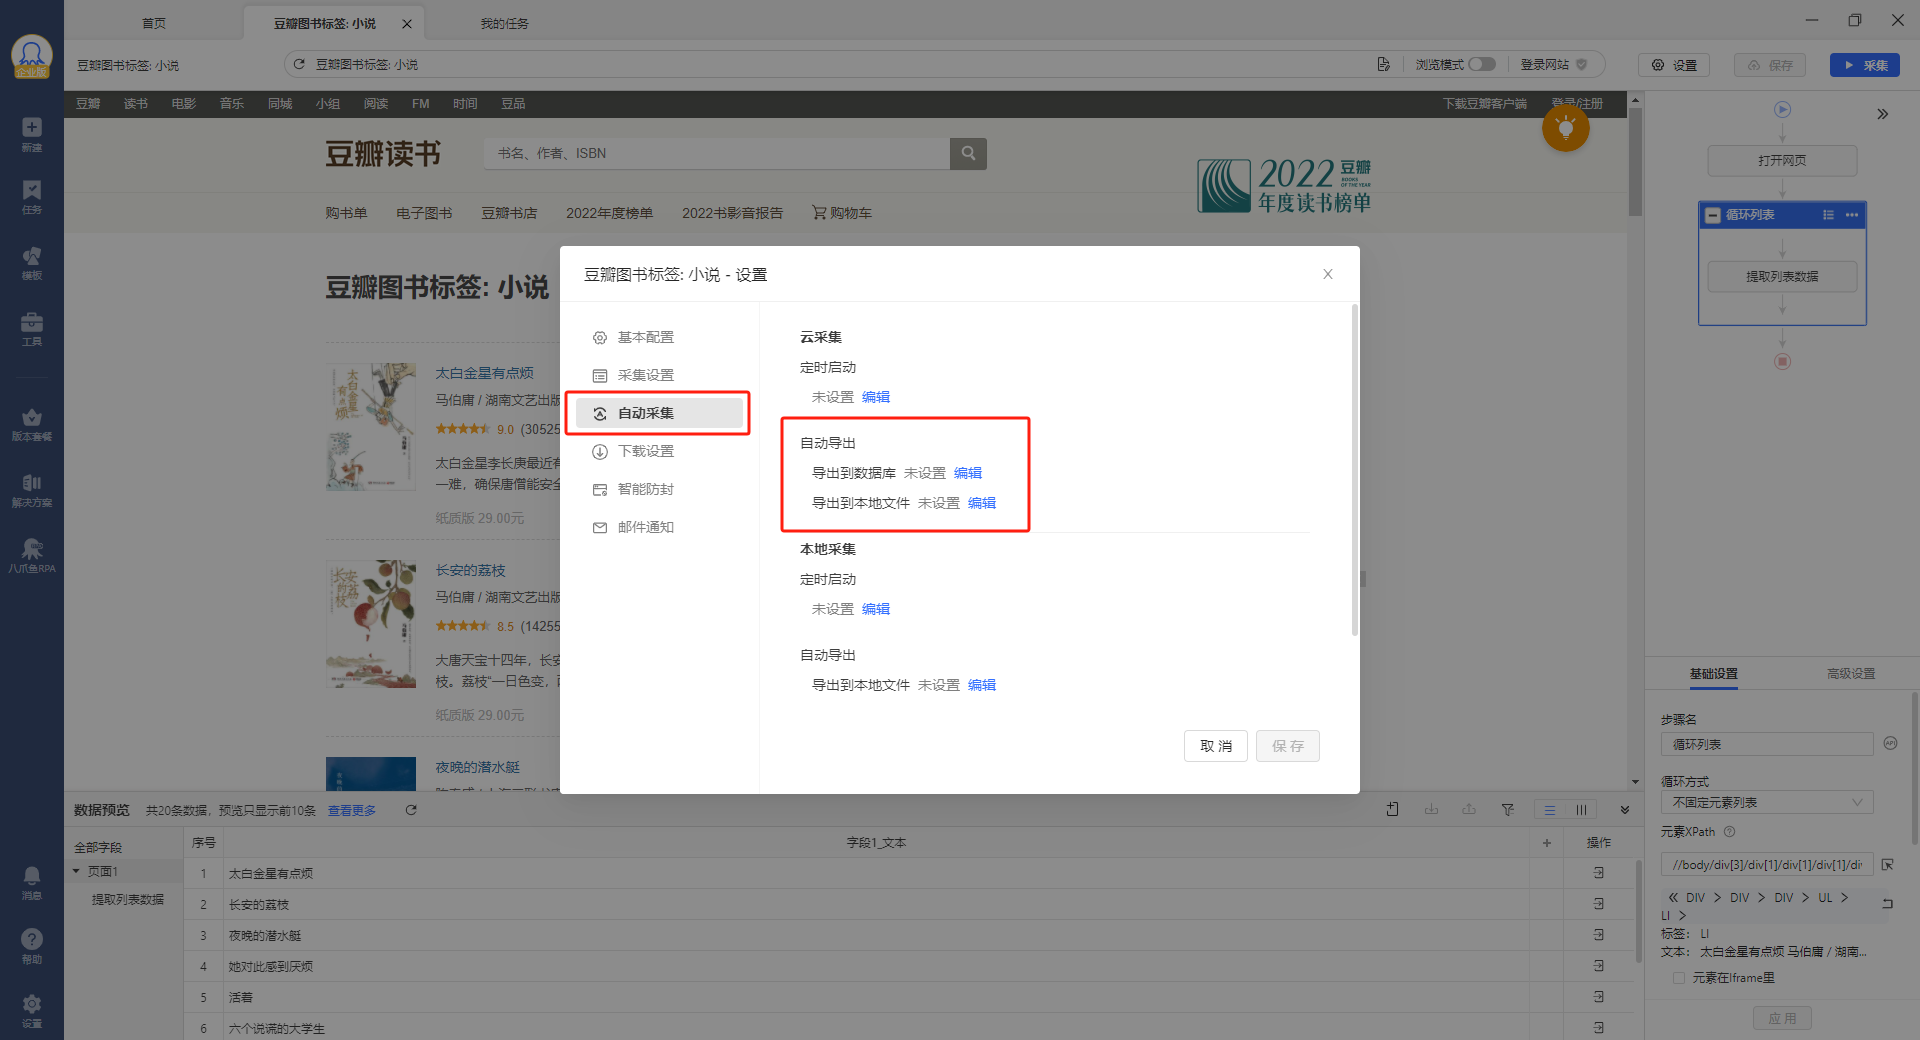
Task: Click the settings dialog vertical scrollbar
Action: pyautogui.click(x=1355, y=470)
